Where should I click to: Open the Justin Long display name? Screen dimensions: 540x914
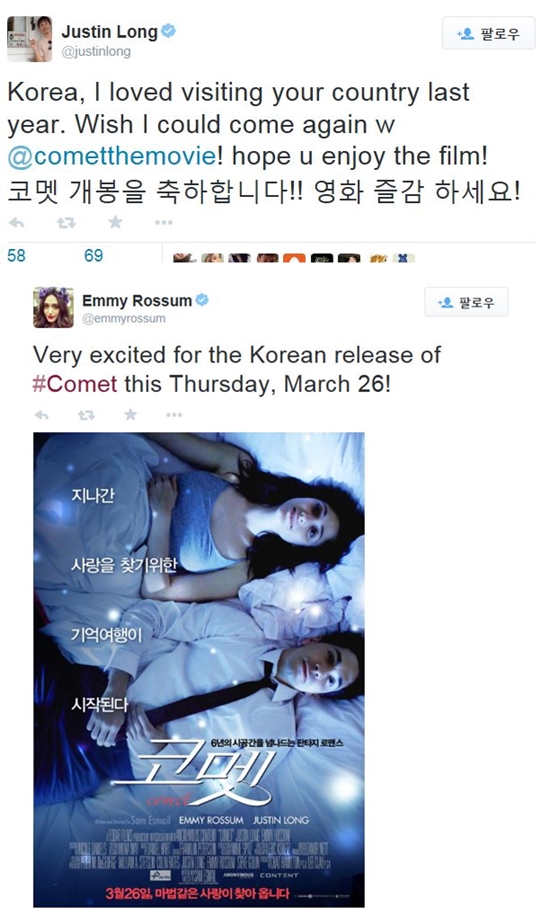(110, 31)
